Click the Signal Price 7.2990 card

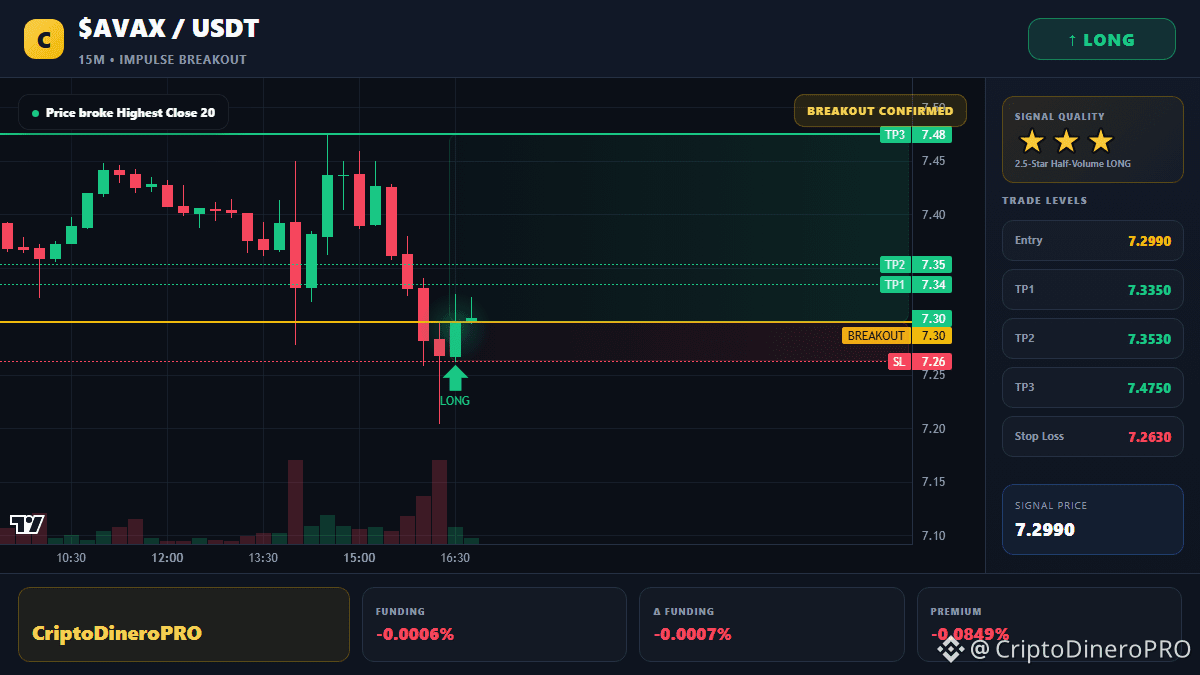pos(1093,519)
